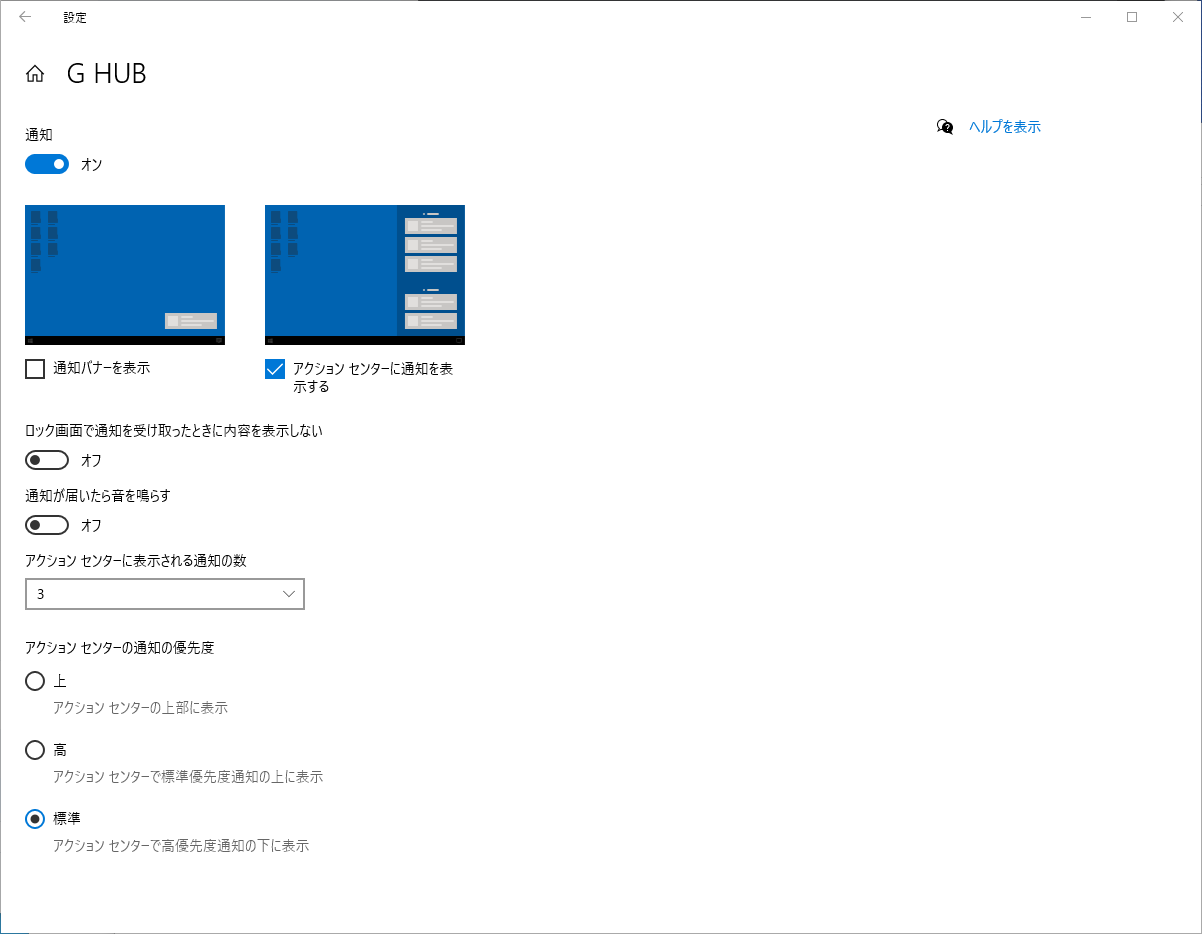Uncheck アクション センターに通知を表示する checkbox
This screenshot has height=934, width=1202.
(x=275, y=369)
